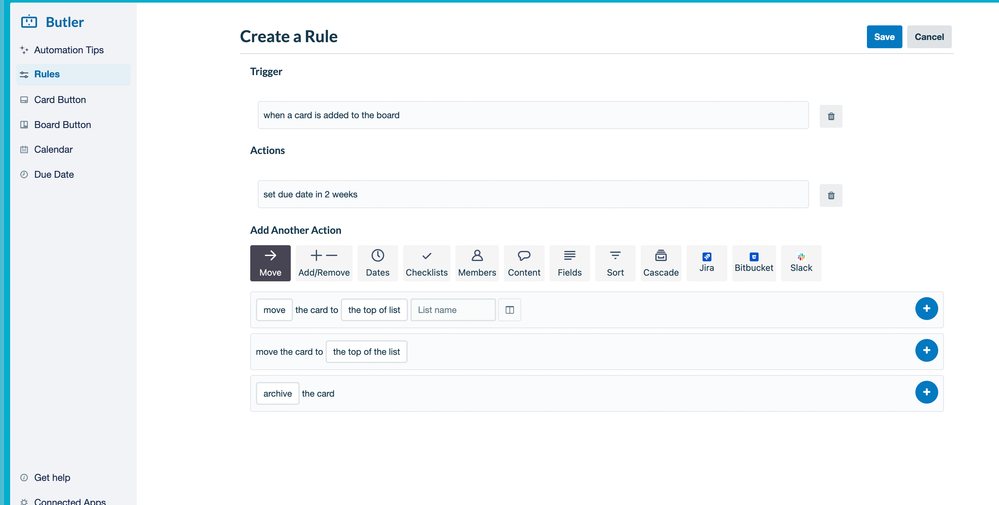Open the Content action tab

[x=524, y=263]
